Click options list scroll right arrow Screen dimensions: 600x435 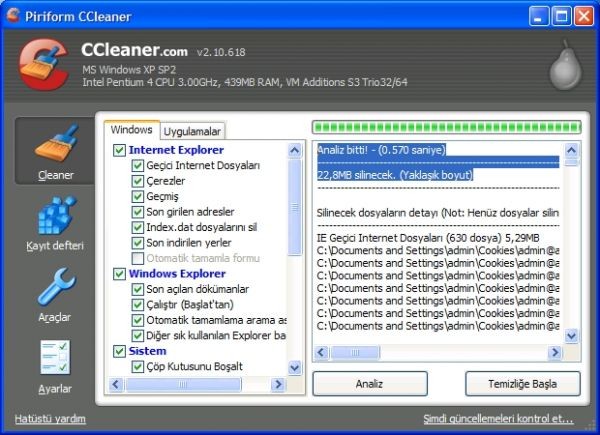tap(278, 384)
